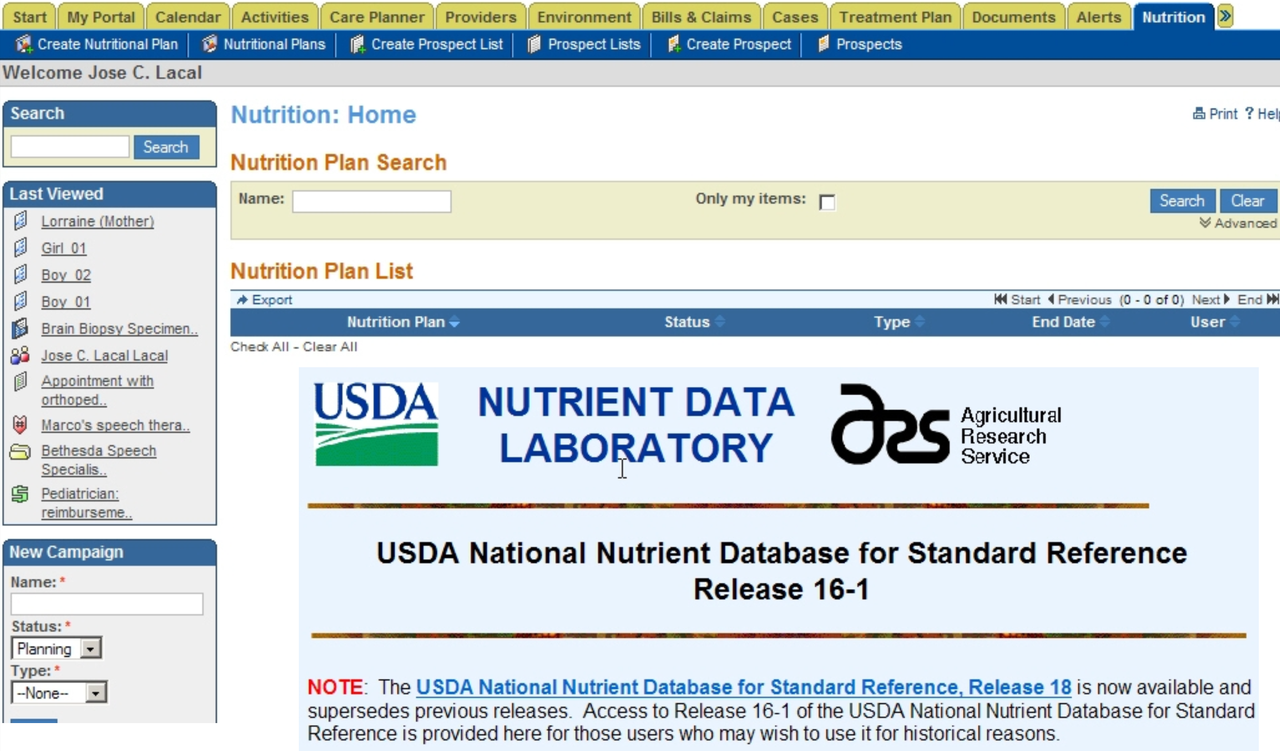Click the Help question mark icon
This screenshot has width=1280, height=751.
[x=1248, y=113]
